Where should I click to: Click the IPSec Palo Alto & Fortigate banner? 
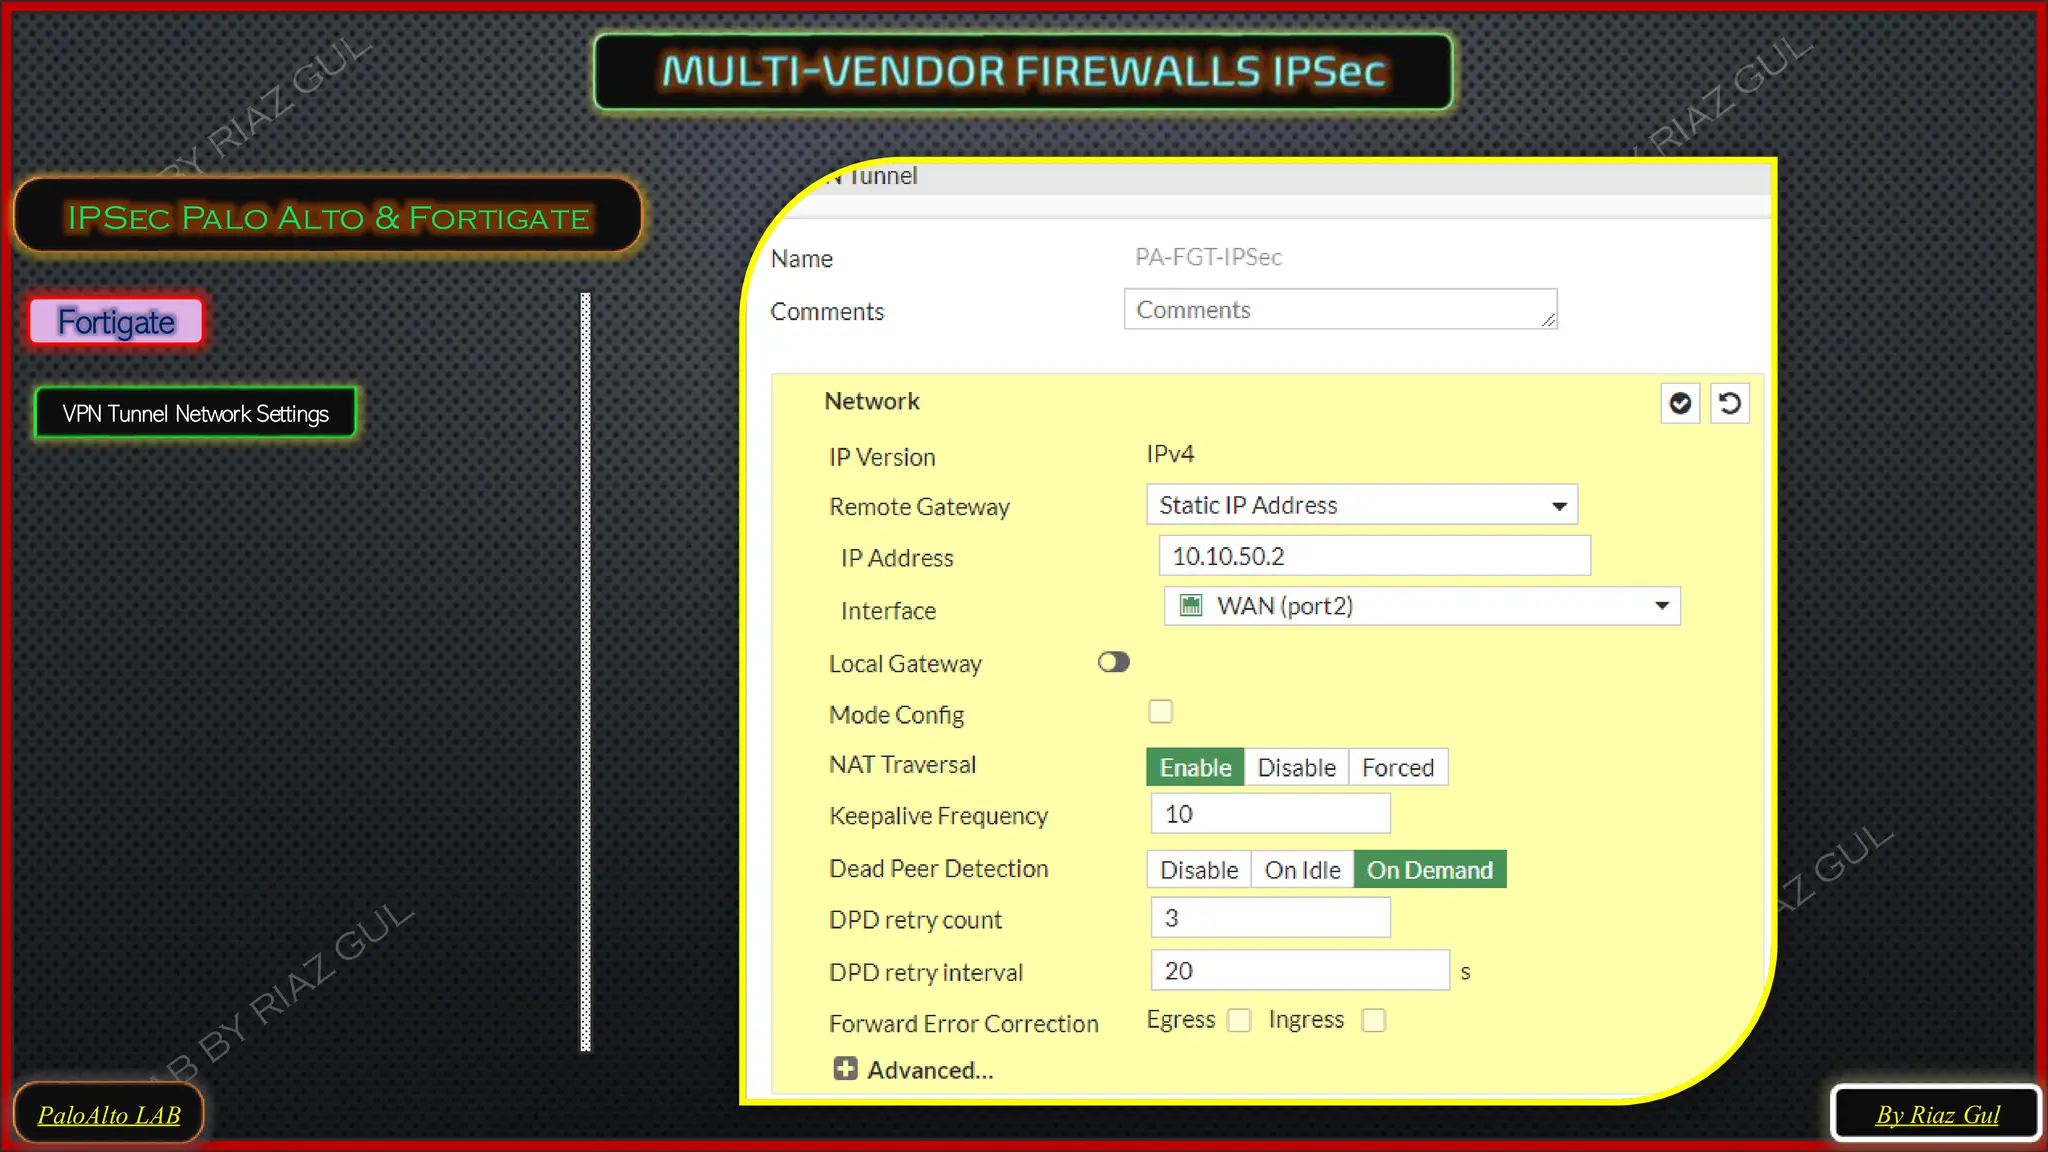(x=328, y=216)
